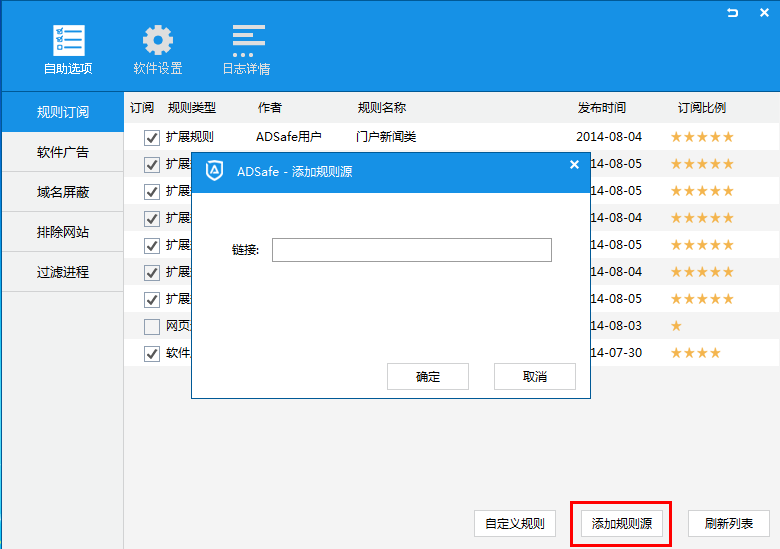Click 添加规则源 button
Image resolution: width=780 pixels, height=549 pixels.
click(622, 524)
